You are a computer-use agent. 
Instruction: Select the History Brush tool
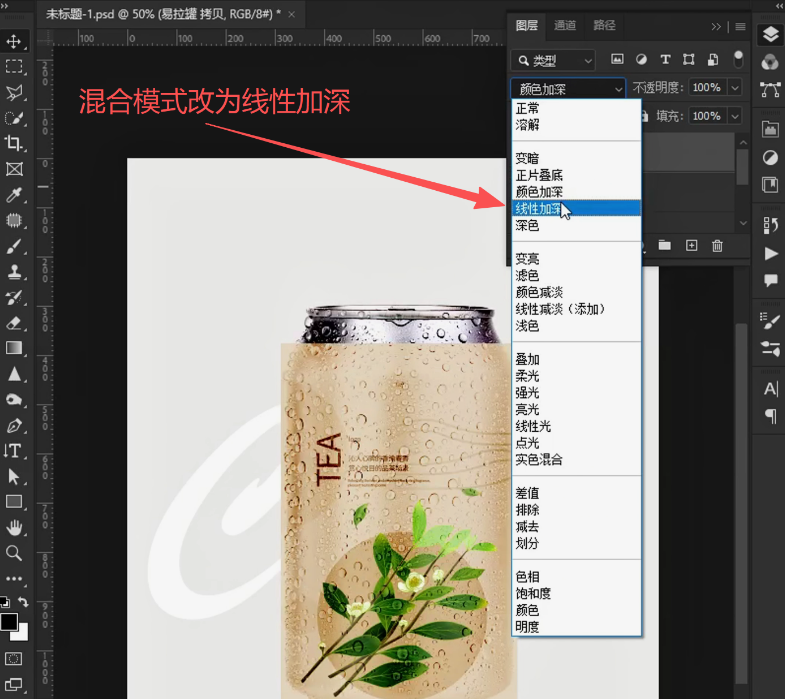14,297
